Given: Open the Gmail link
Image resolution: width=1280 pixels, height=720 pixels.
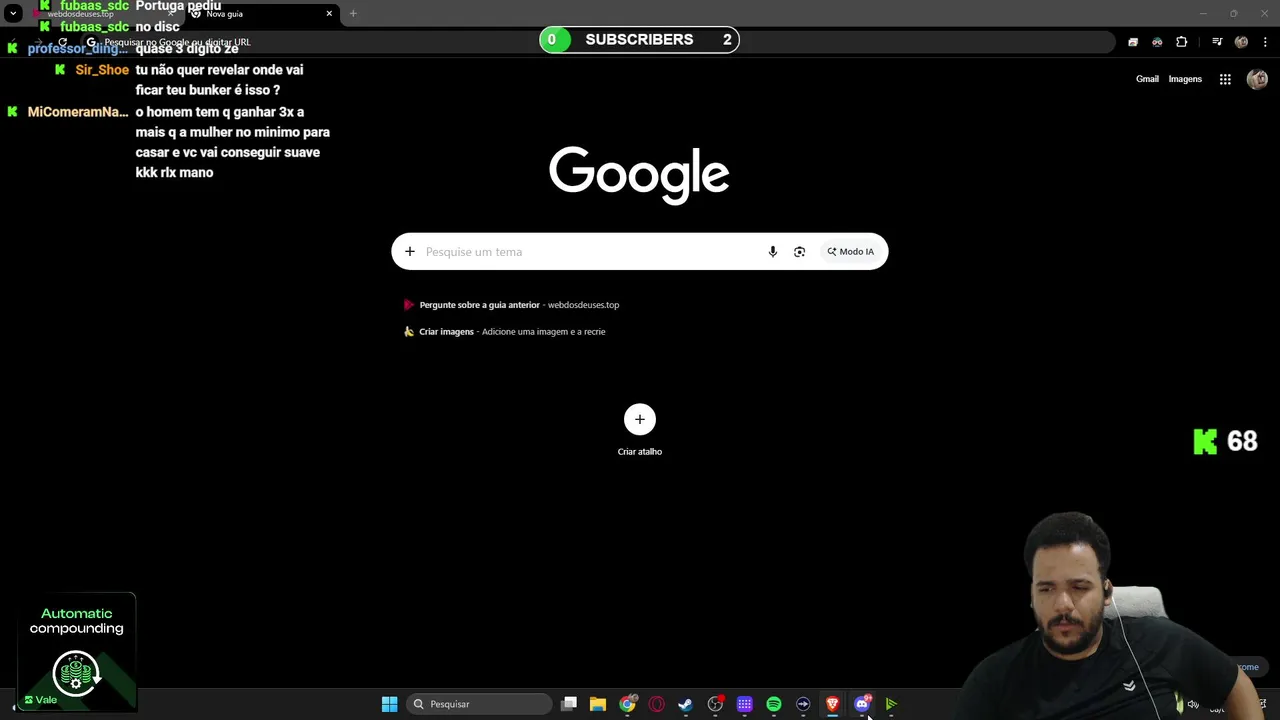Looking at the screenshot, I should 1147,79.
